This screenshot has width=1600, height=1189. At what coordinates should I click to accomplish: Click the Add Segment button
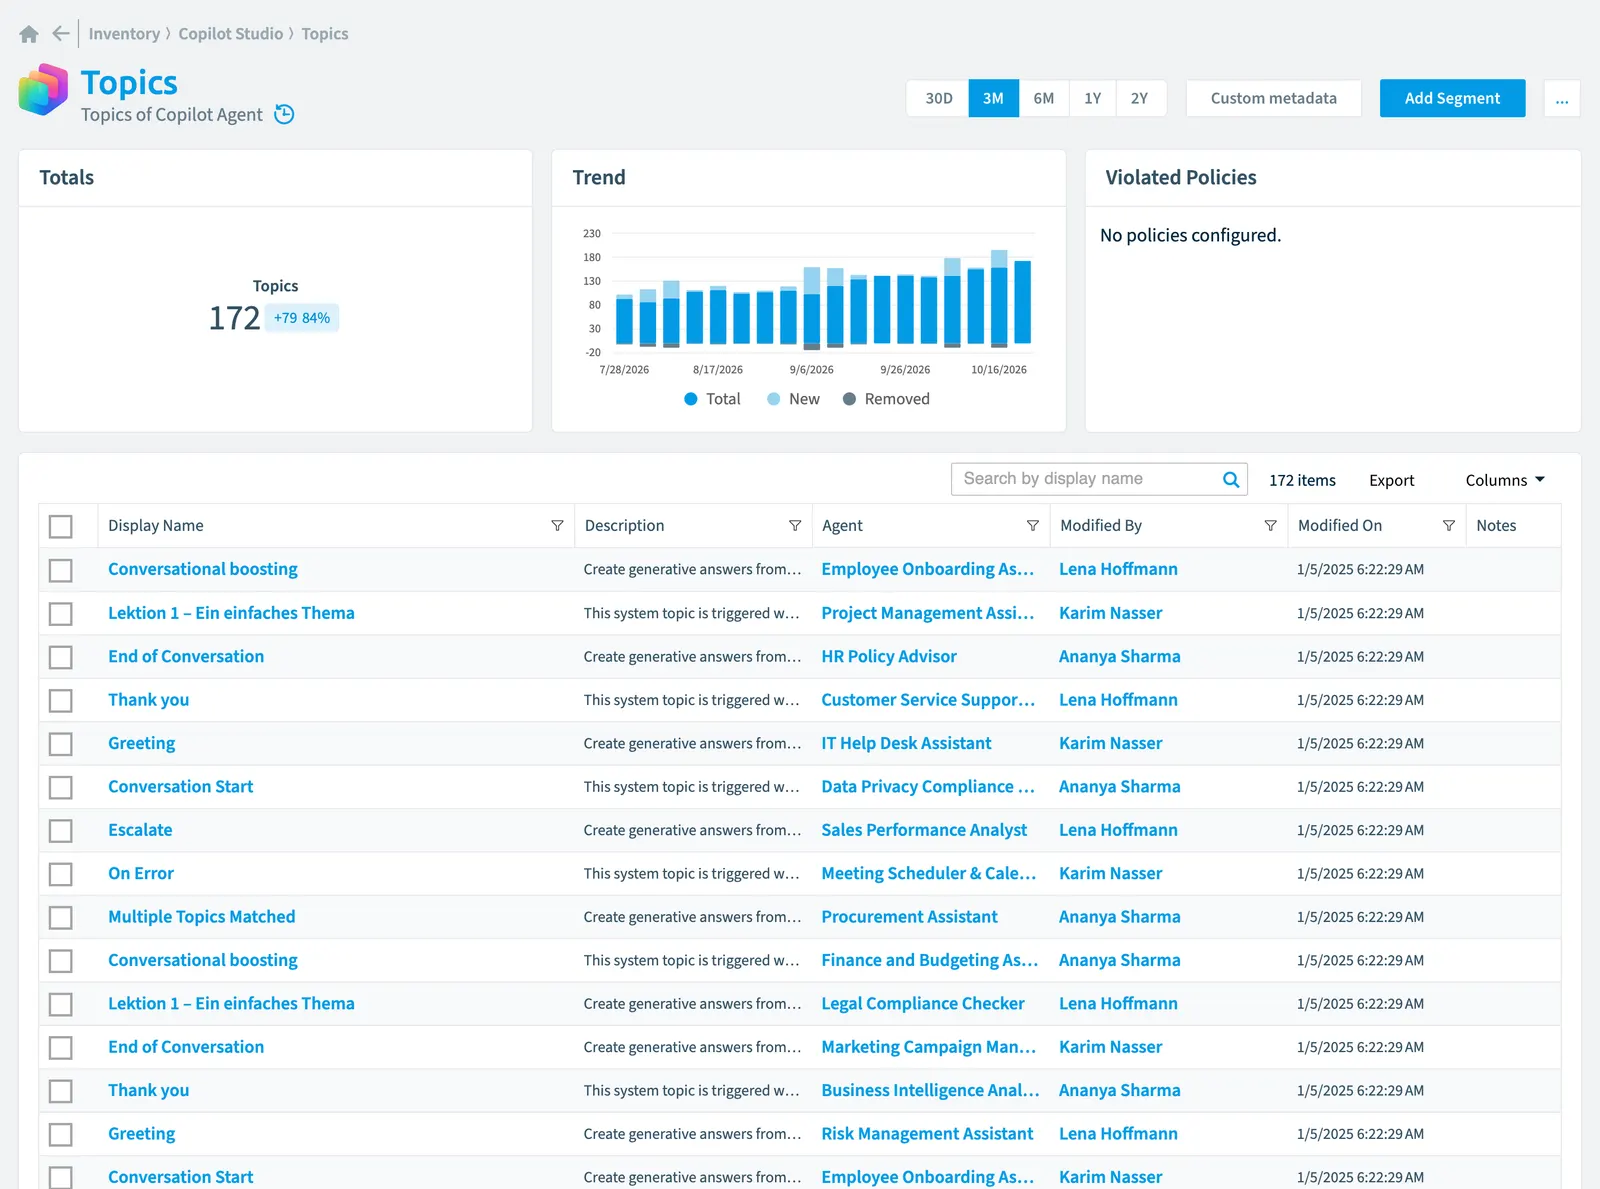tap(1452, 99)
